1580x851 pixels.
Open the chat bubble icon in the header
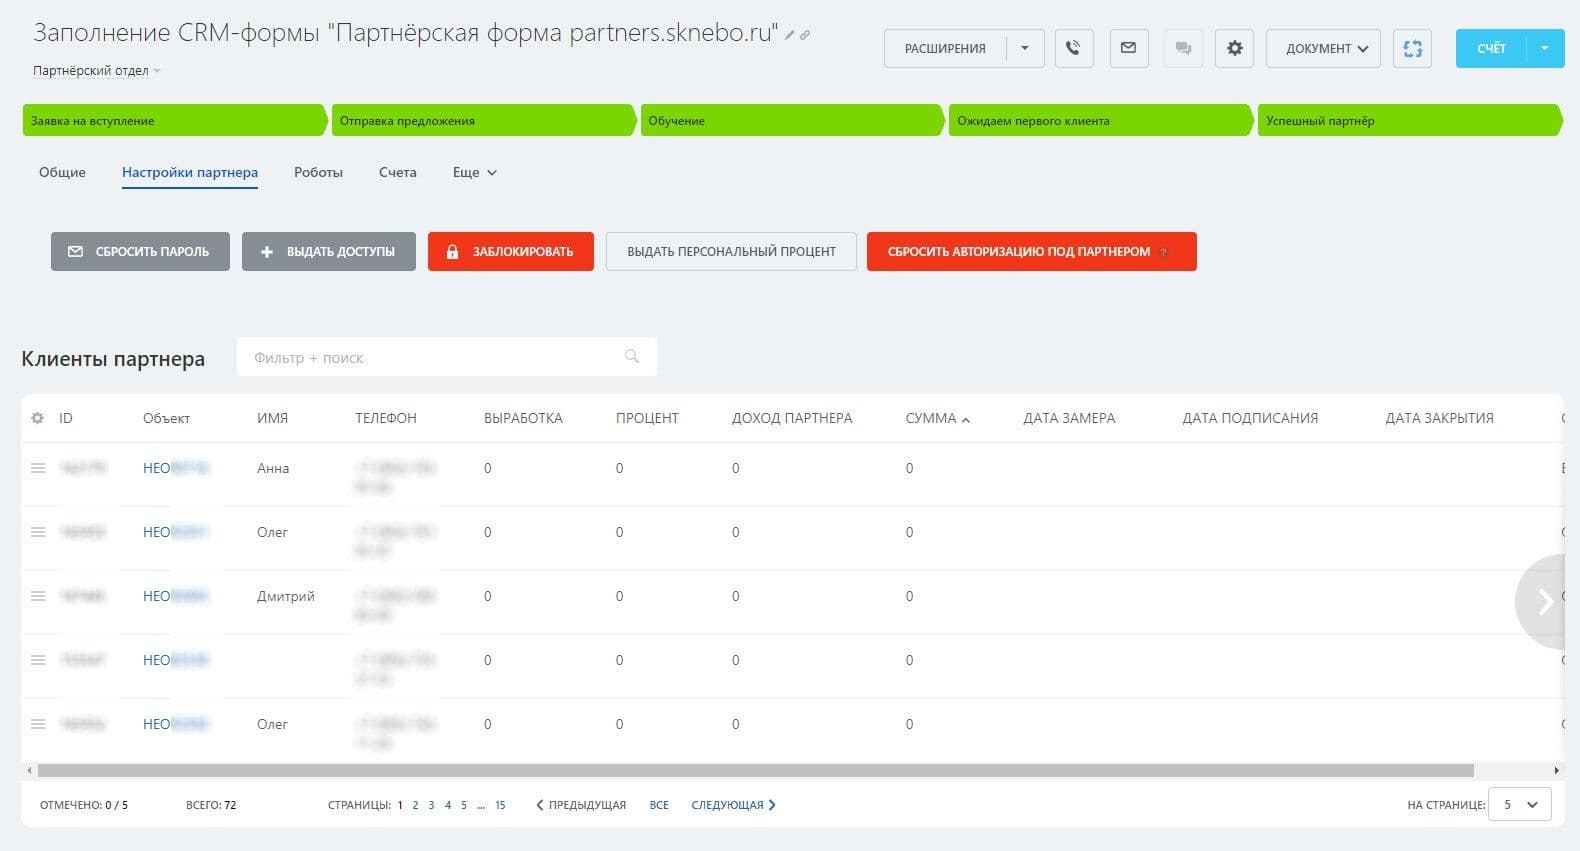coord(1184,48)
